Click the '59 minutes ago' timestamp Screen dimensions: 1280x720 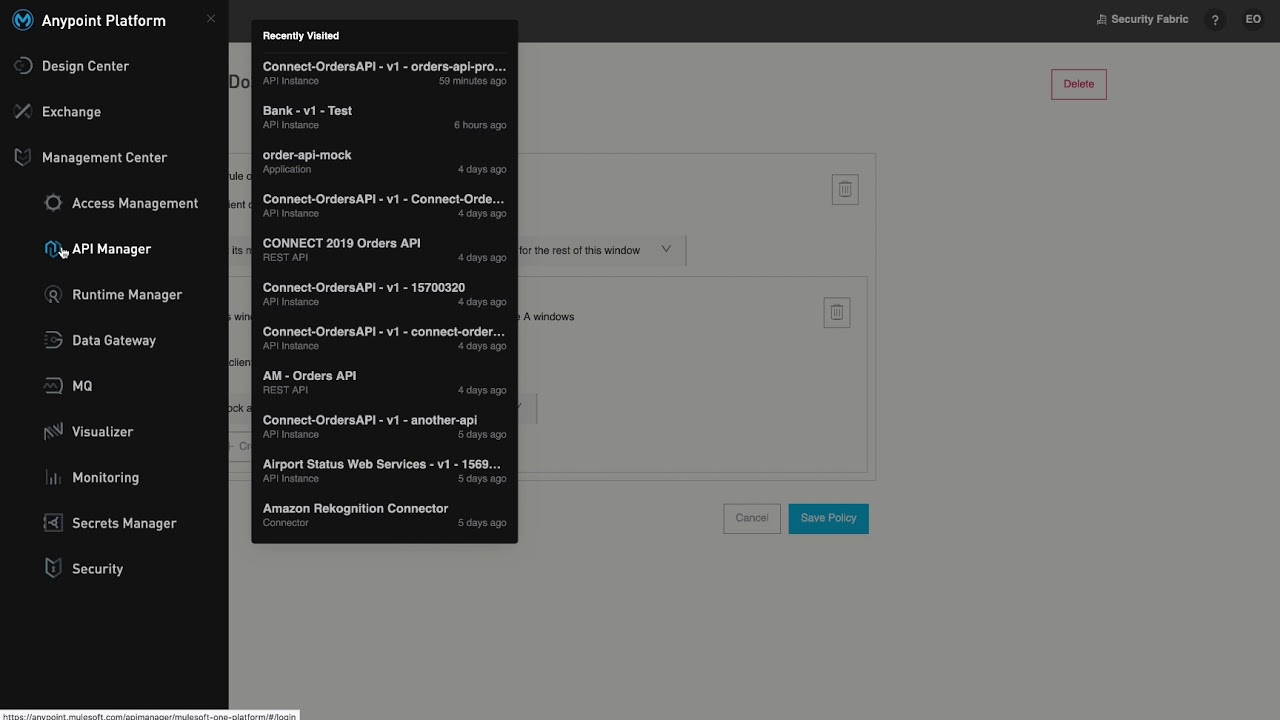pyautogui.click(x=472, y=81)
